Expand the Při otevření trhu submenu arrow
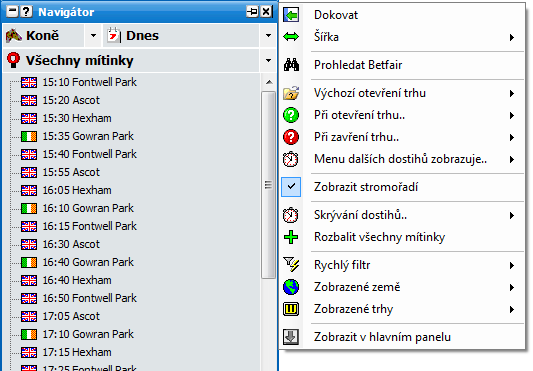This screenshot has width=533, height=371. coord(512,115)
